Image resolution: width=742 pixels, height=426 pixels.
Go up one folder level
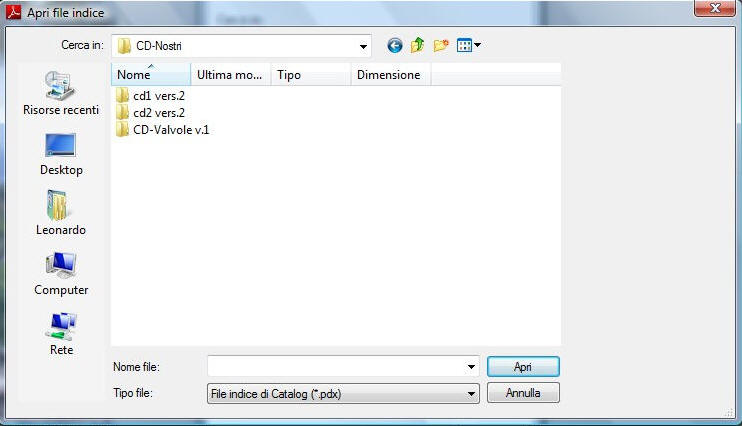coord(417,45)
